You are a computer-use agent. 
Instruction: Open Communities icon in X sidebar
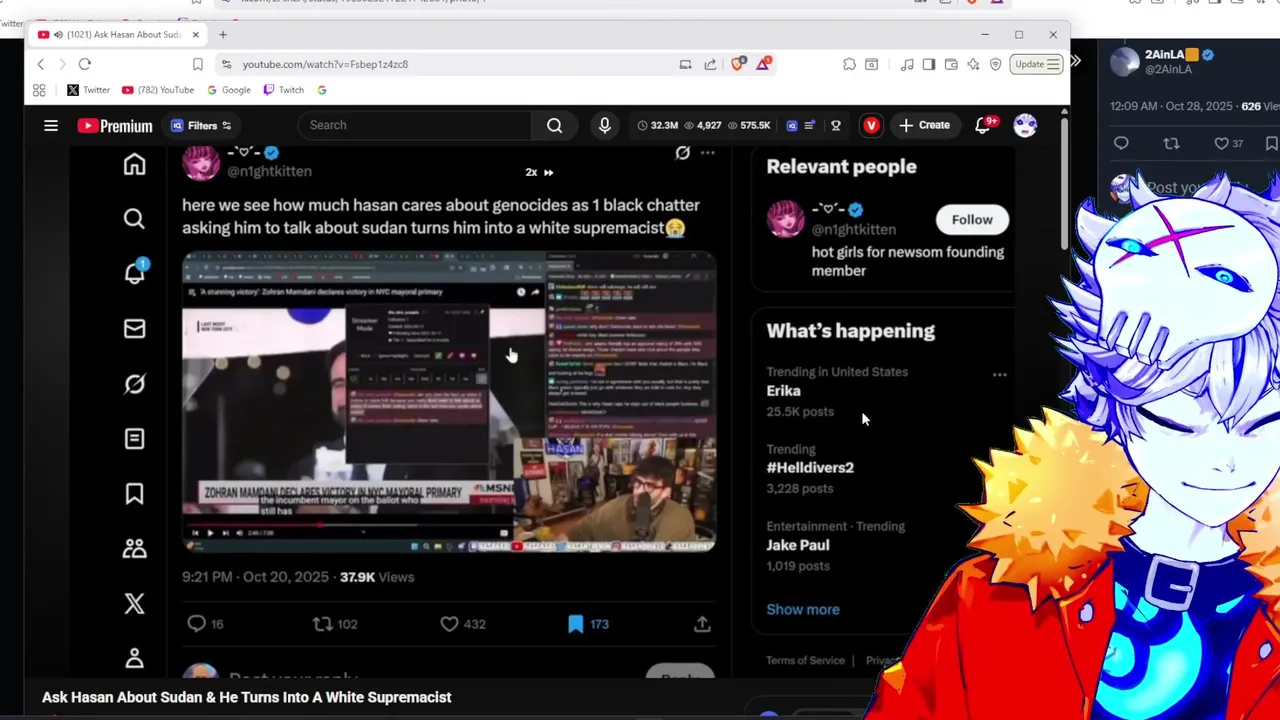[134, 548]
